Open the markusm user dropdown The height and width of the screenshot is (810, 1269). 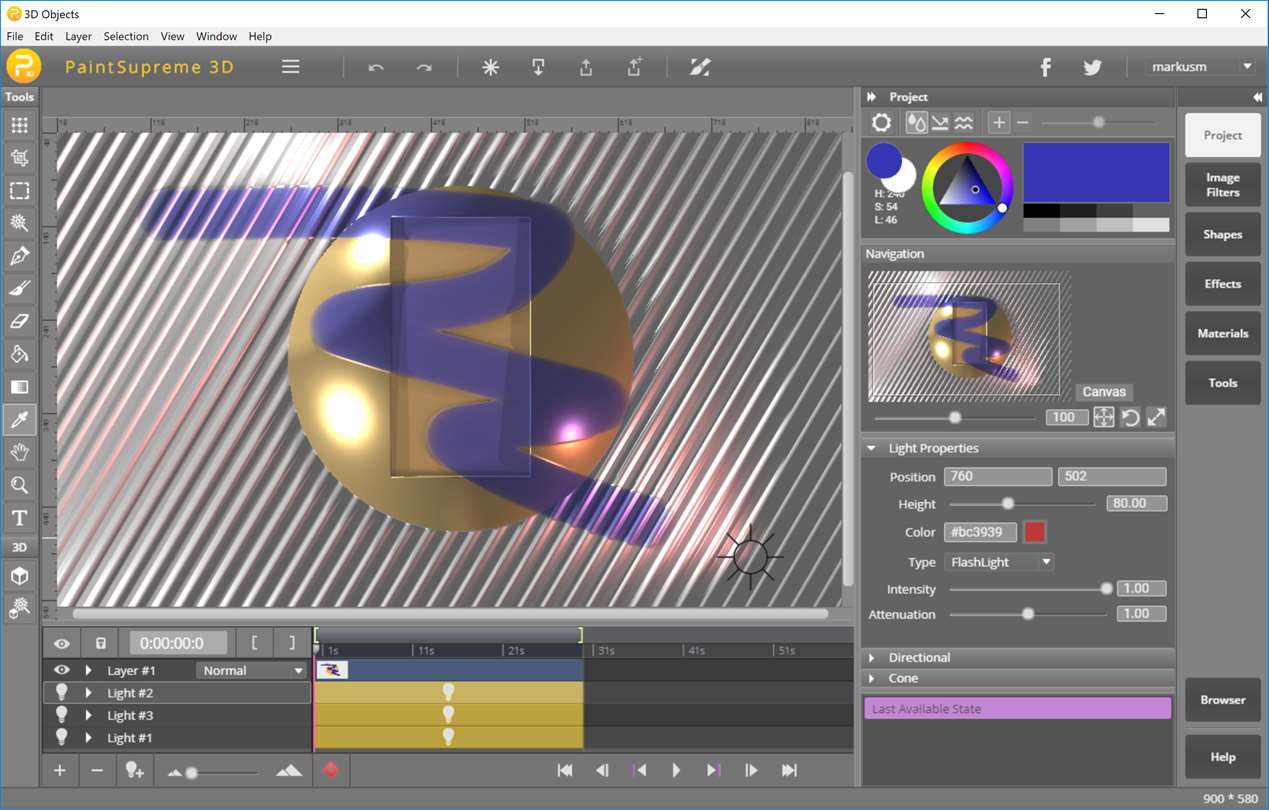[x=1201, y=67]
